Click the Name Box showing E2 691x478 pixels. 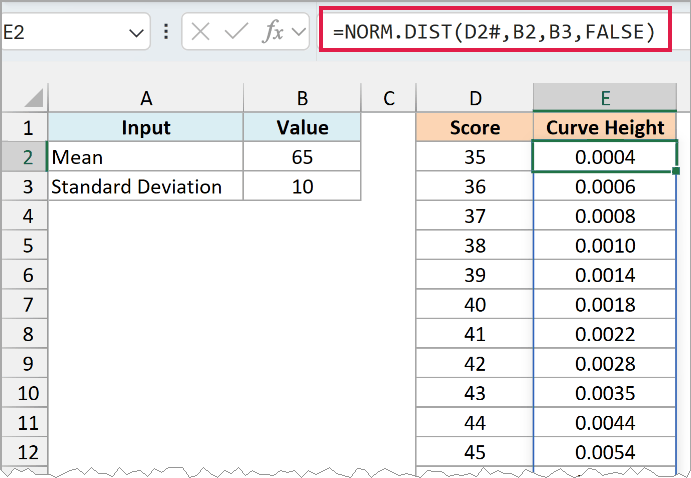pyautogui.click(x=75, y=32)
